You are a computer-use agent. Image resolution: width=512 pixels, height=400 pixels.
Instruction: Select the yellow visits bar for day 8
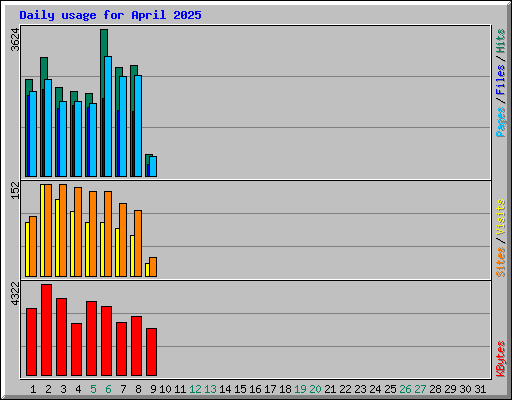[132, 256]
